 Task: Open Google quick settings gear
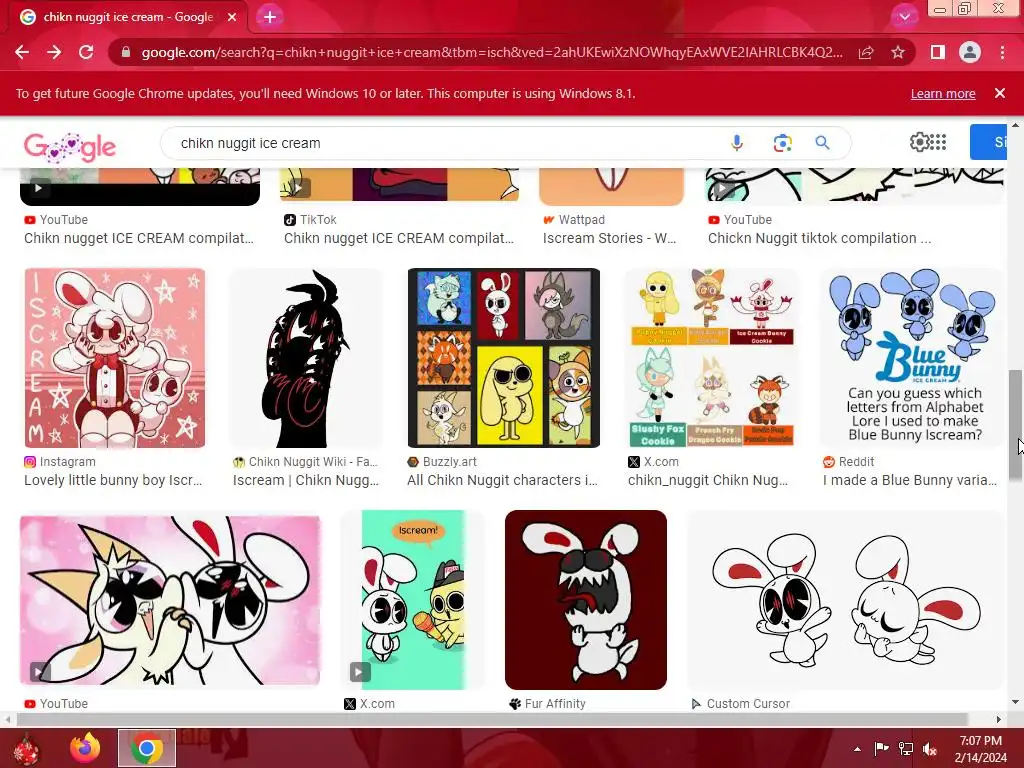point(919,142)
